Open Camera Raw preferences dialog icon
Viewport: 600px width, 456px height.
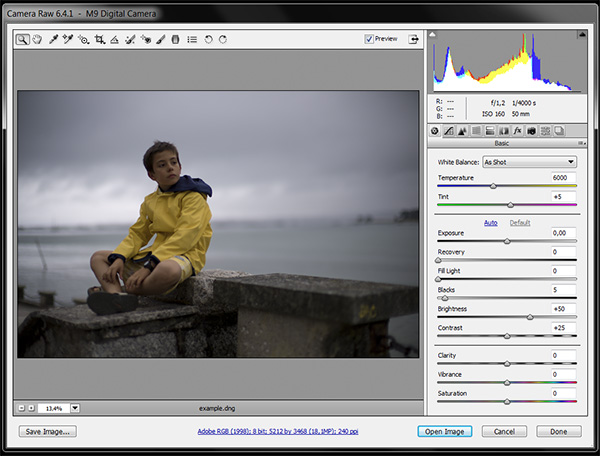tap(191, 40)
